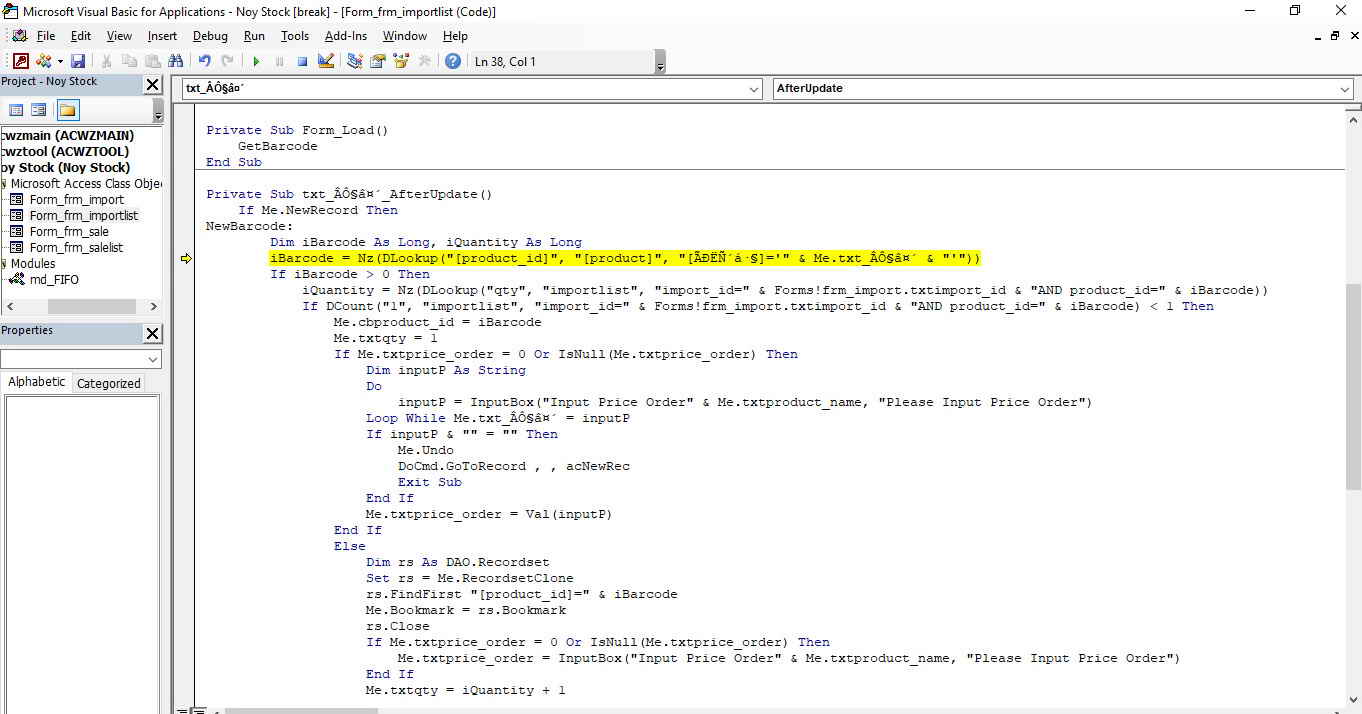Image resolution: width=1362 pixels, height=714 pixels.
Task: Click the Insert Module icon
Action: pyautogui.click(x=43, y=61)
